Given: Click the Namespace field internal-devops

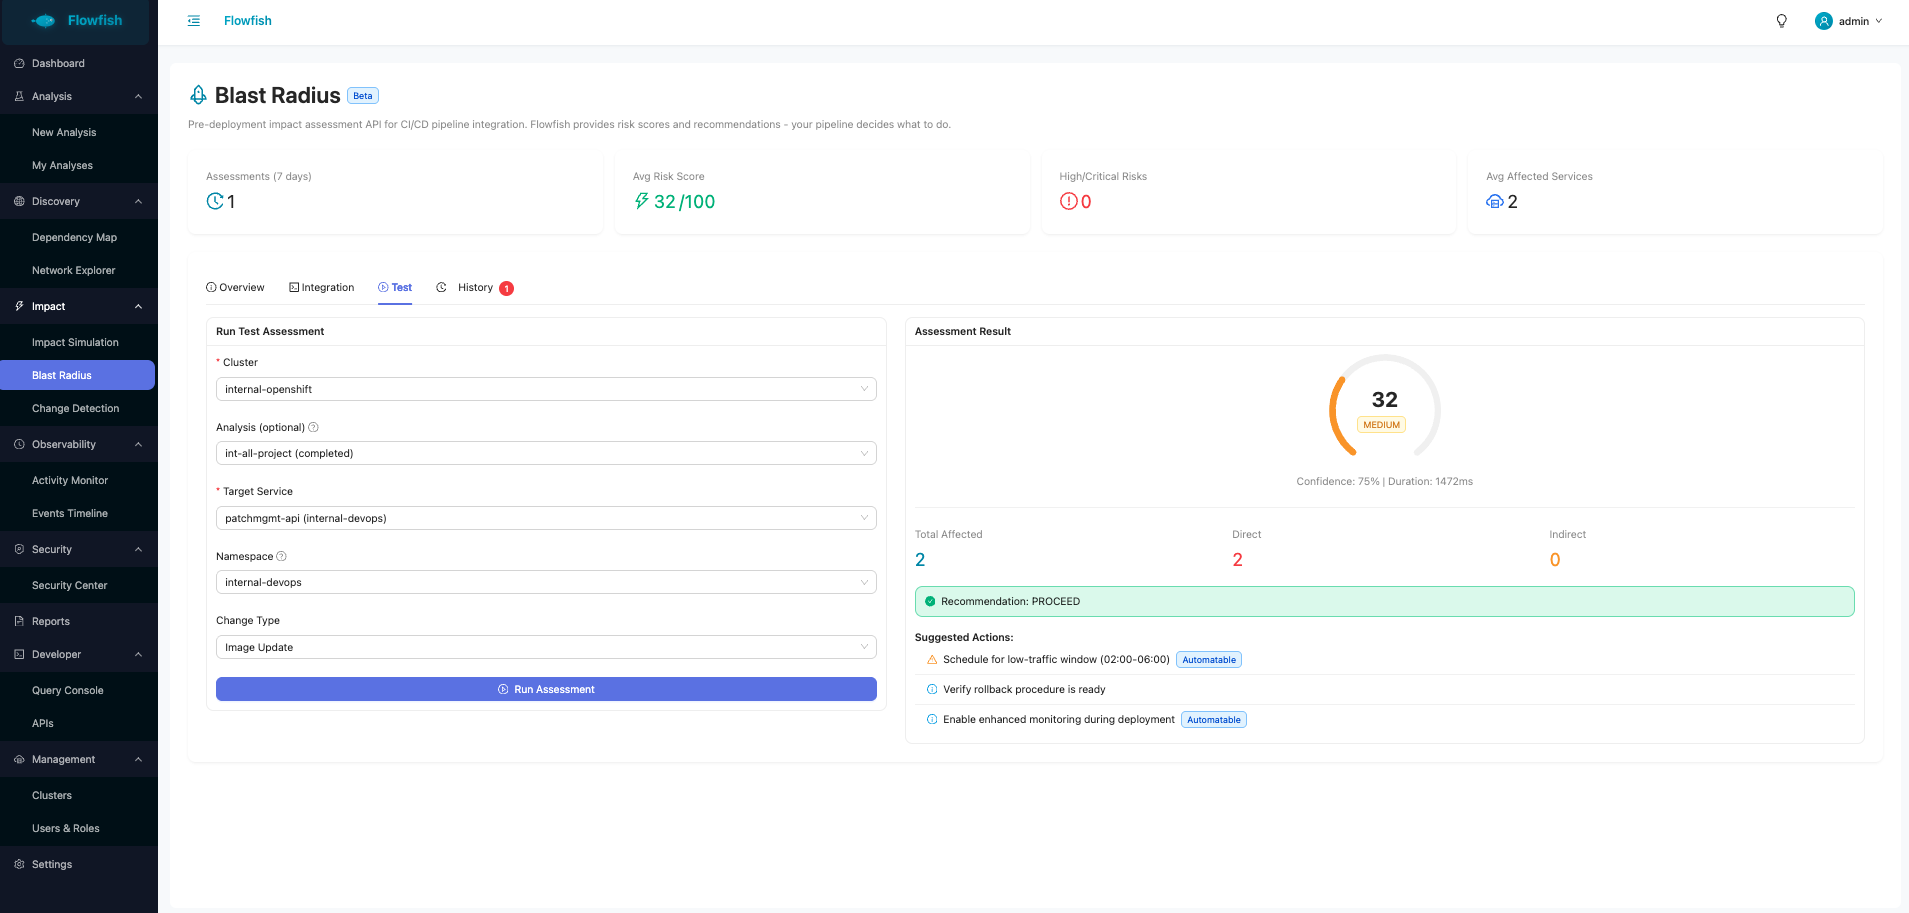Looking at the screenshot, I should [x=545, y=582].
